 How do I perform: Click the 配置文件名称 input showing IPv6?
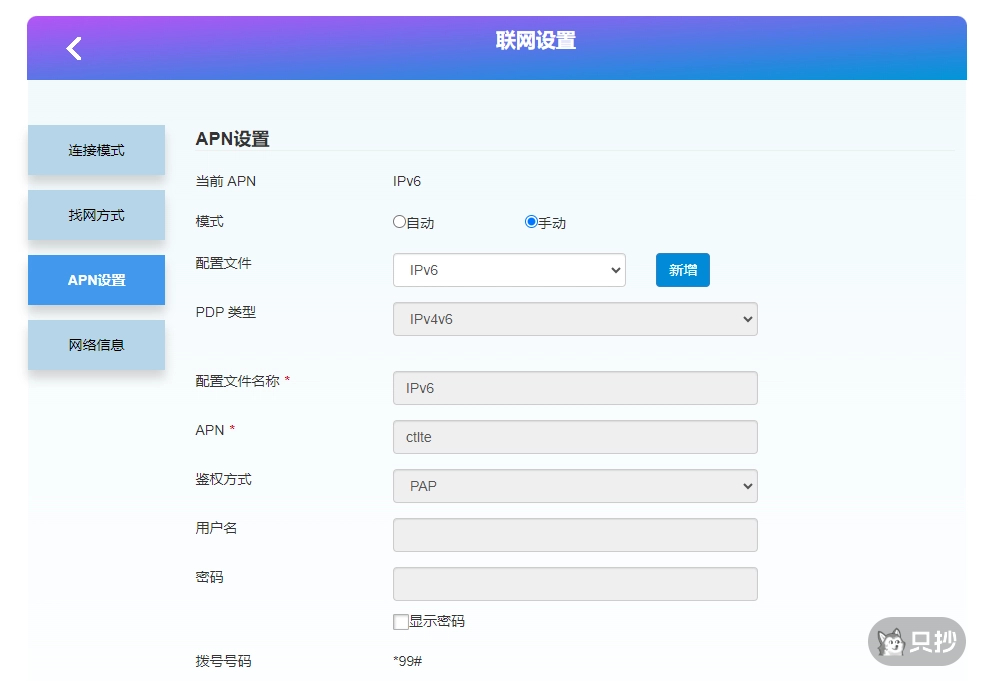(575, 388)
